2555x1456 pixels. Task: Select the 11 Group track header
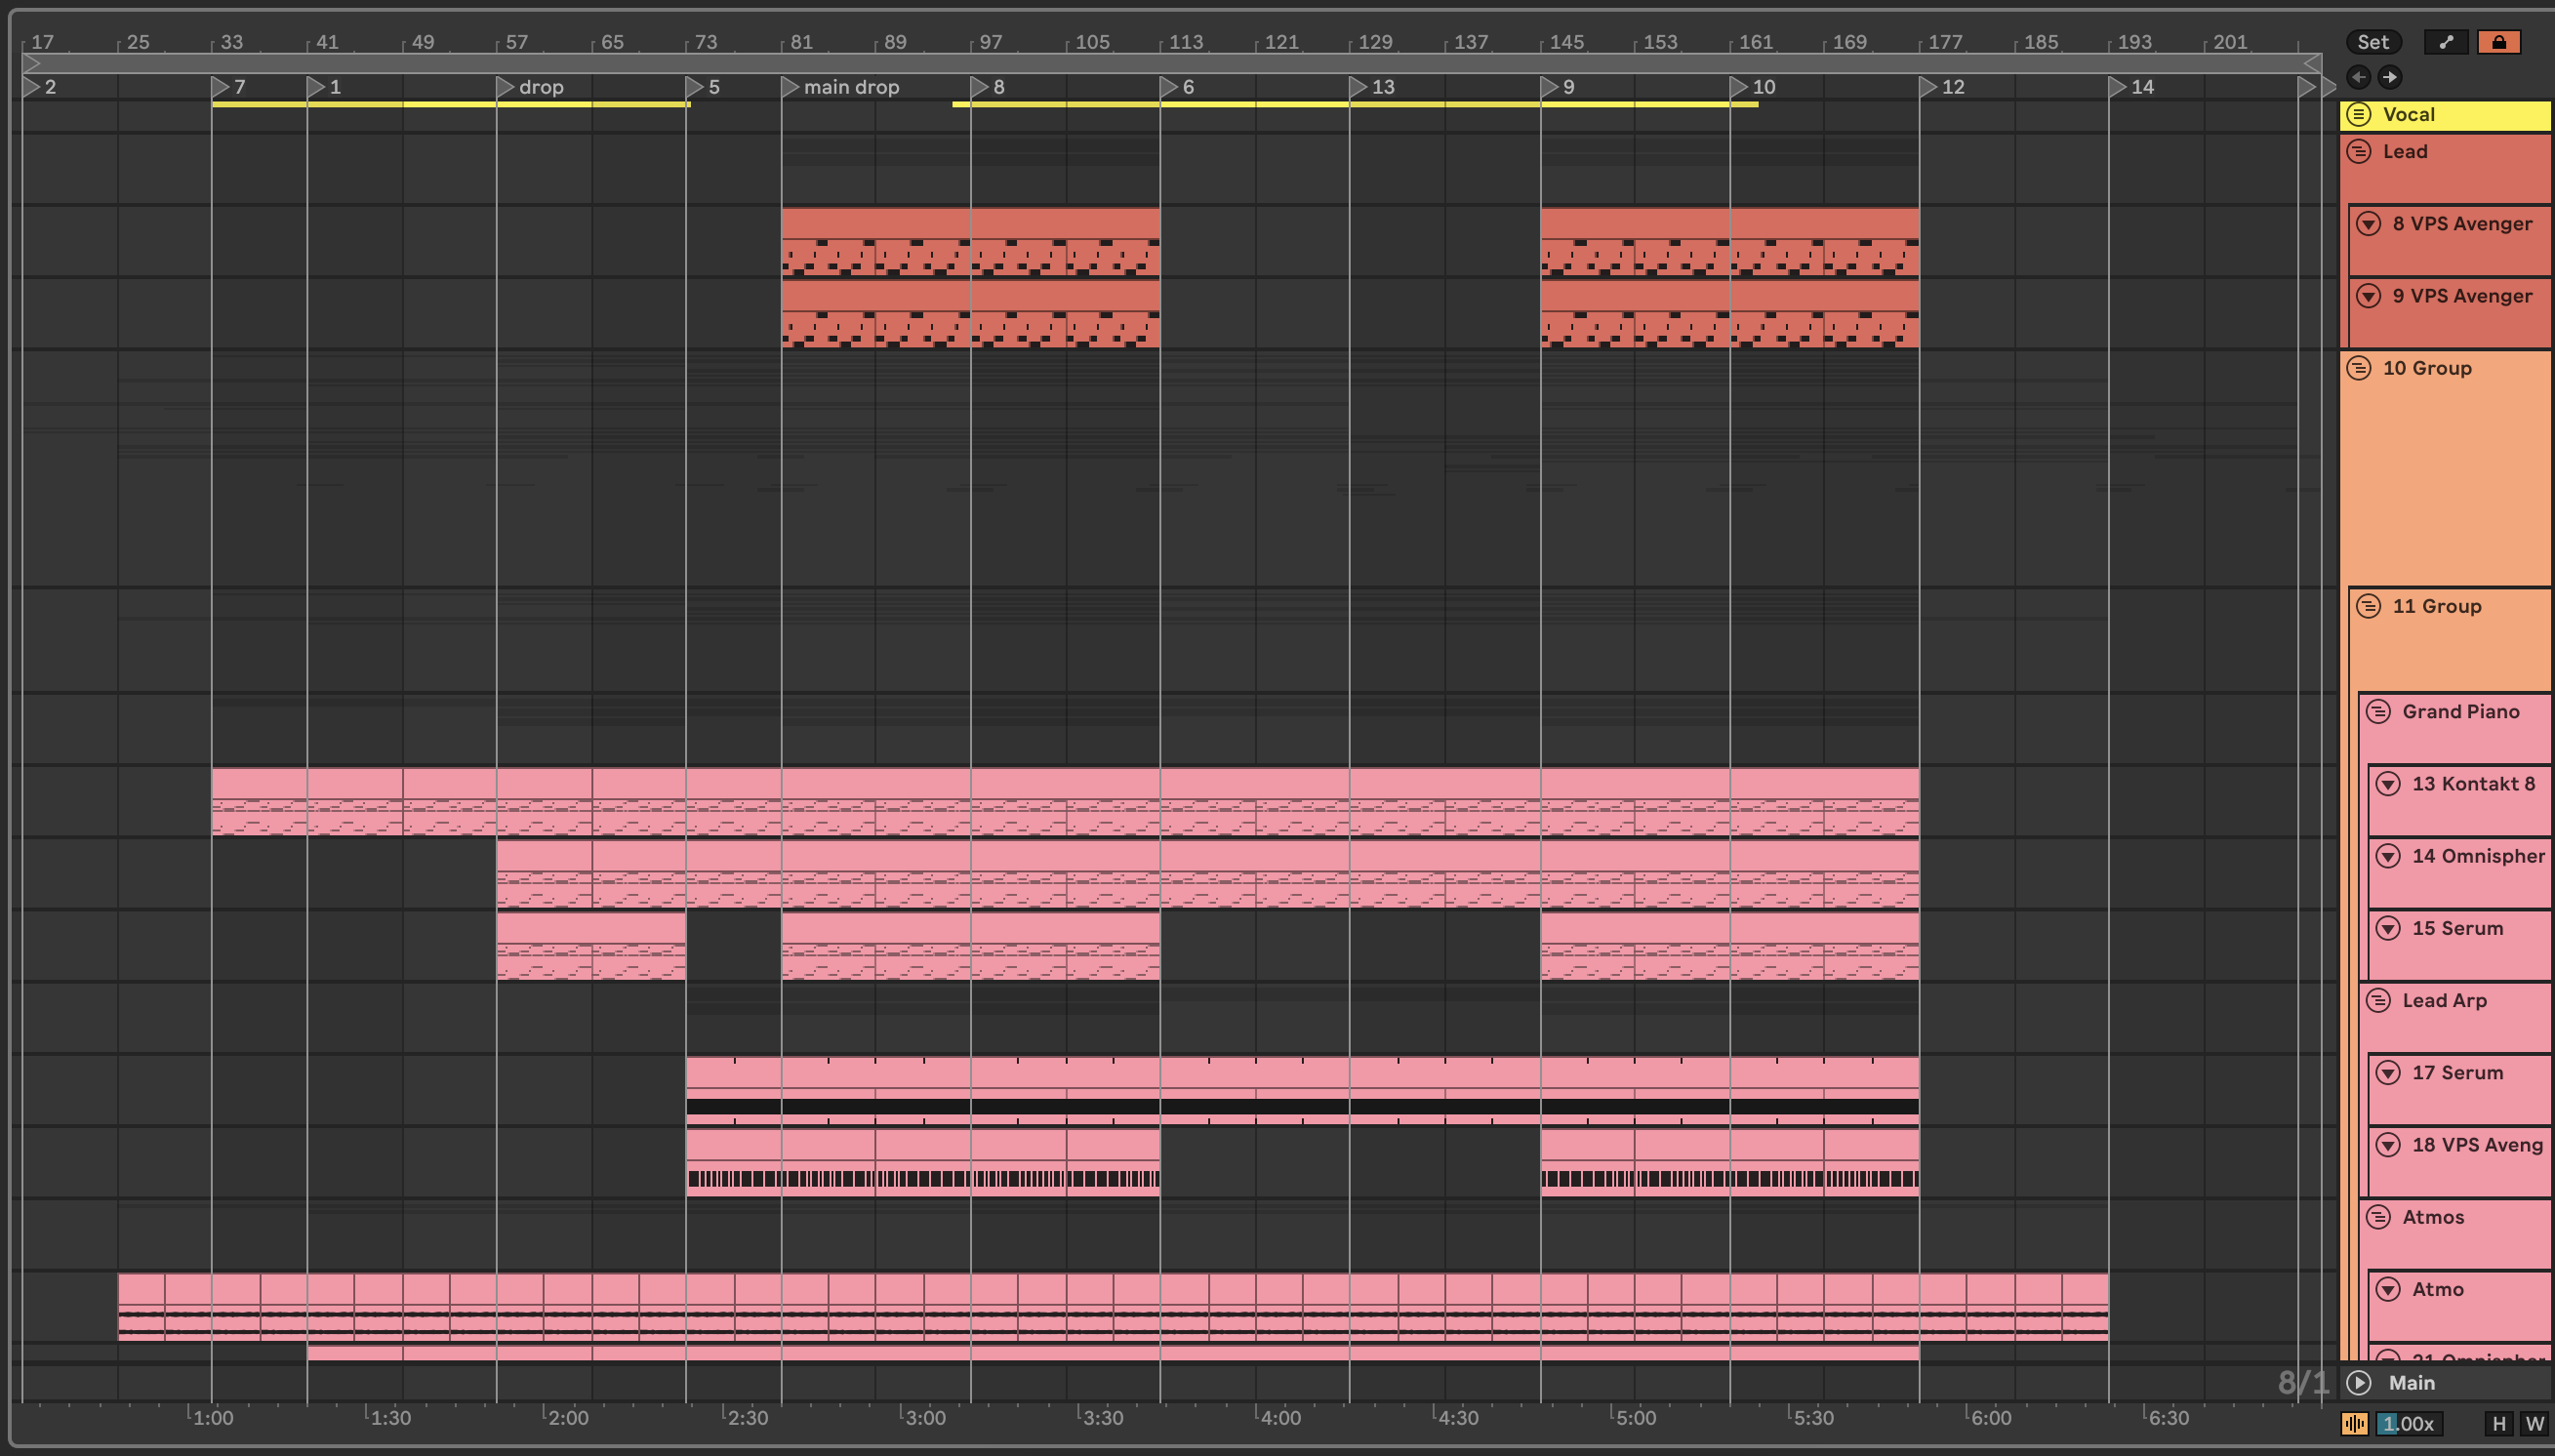[x=2436, y=606]
